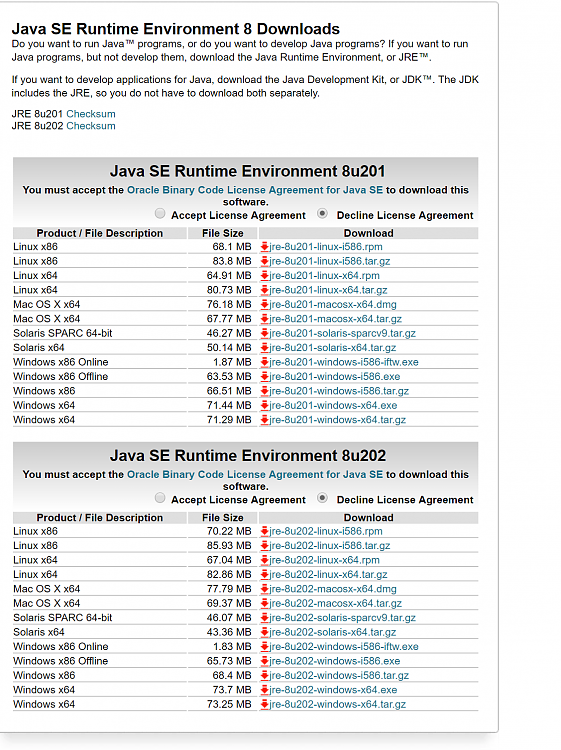The width and height of the screenshot is (561, 750).
Task: Click download arrow icon for jre-8u201-windows-i586.exe
Action: (x=264, y=376)
